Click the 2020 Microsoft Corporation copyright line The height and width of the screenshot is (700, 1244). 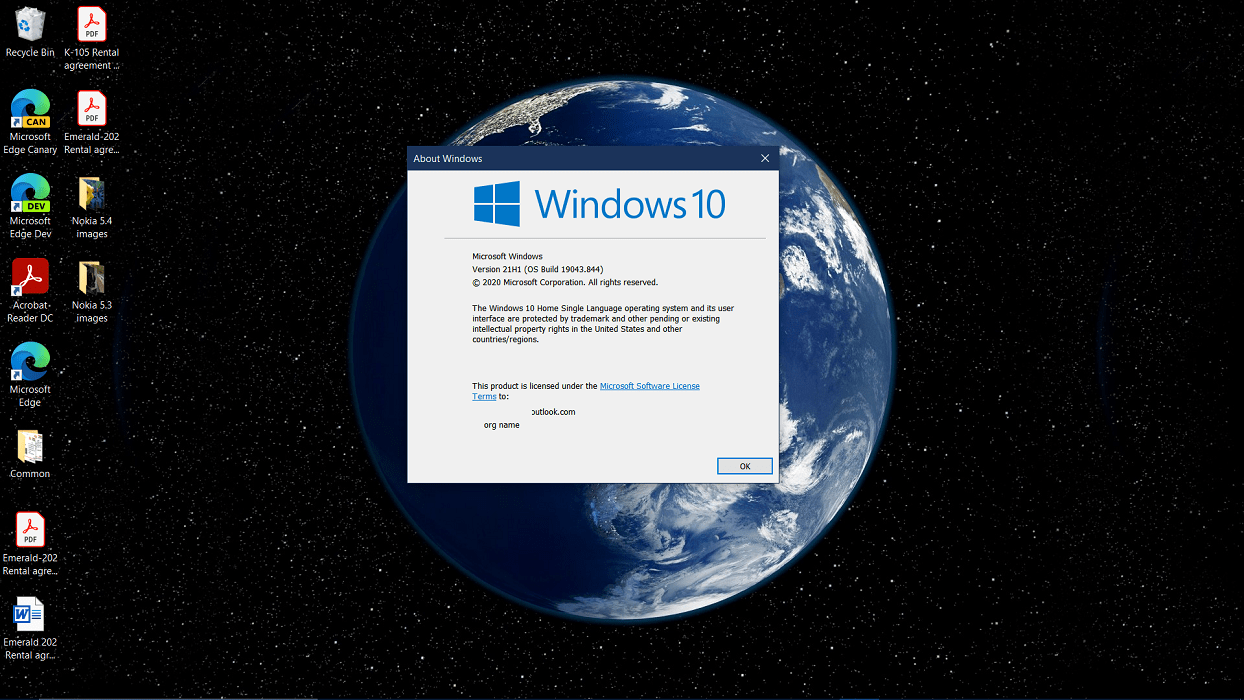pyautogui.click(x=565, y=282)
